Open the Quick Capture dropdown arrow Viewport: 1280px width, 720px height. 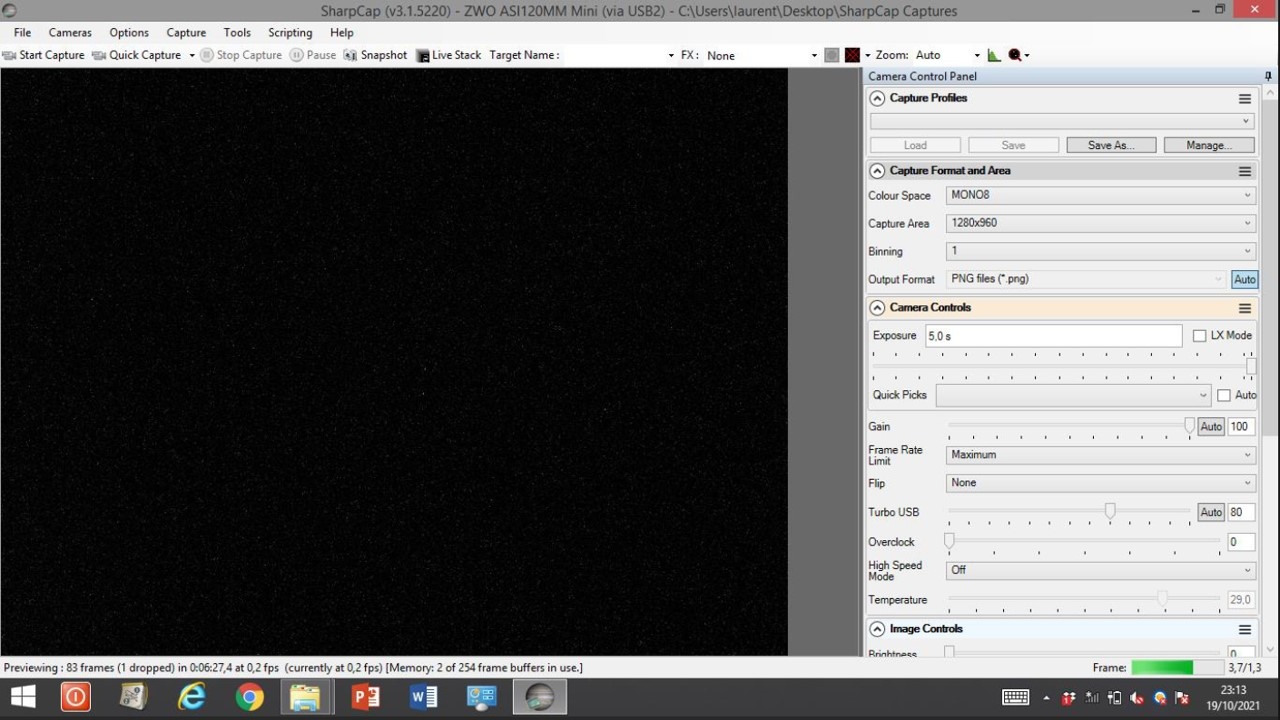click(192, 55)
